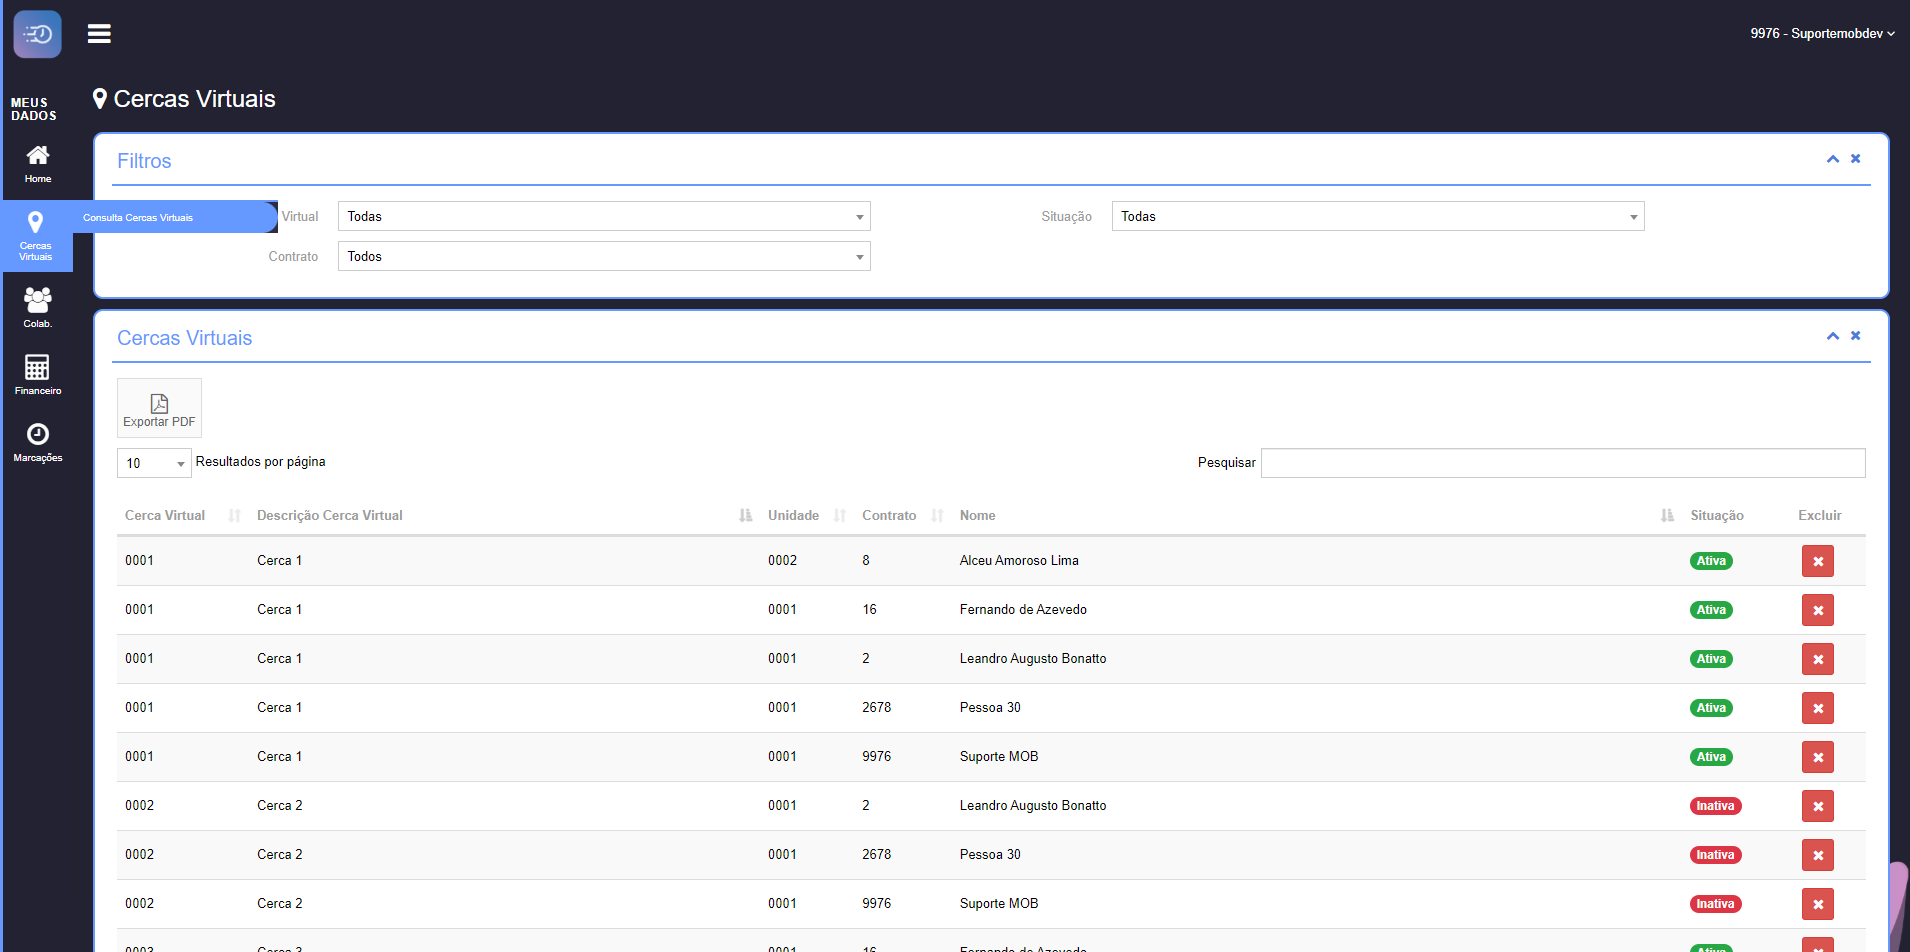
Task: Open the Contrato filter dropdown
Action: click(x=604, y=256)
